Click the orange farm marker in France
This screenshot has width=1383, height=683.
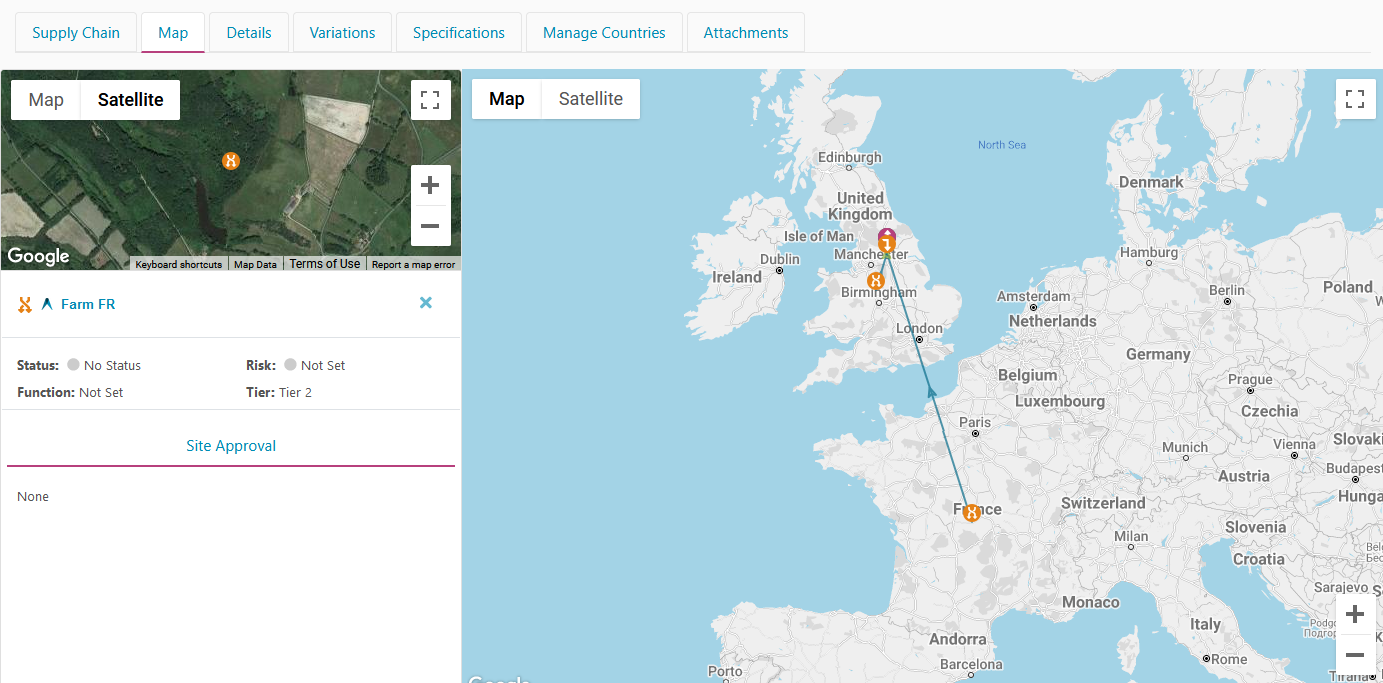click(x=970, y=513)
